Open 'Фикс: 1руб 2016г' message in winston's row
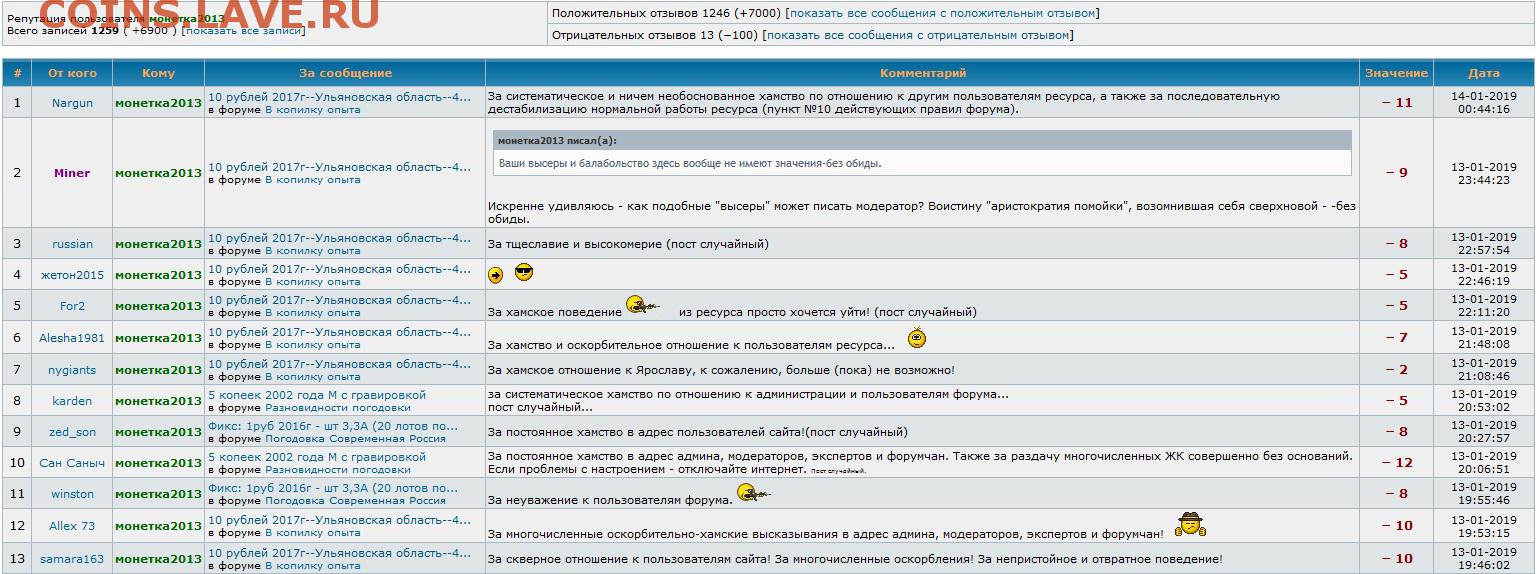This screenshot has width=1538, height=574. click(x=333, y=488)
